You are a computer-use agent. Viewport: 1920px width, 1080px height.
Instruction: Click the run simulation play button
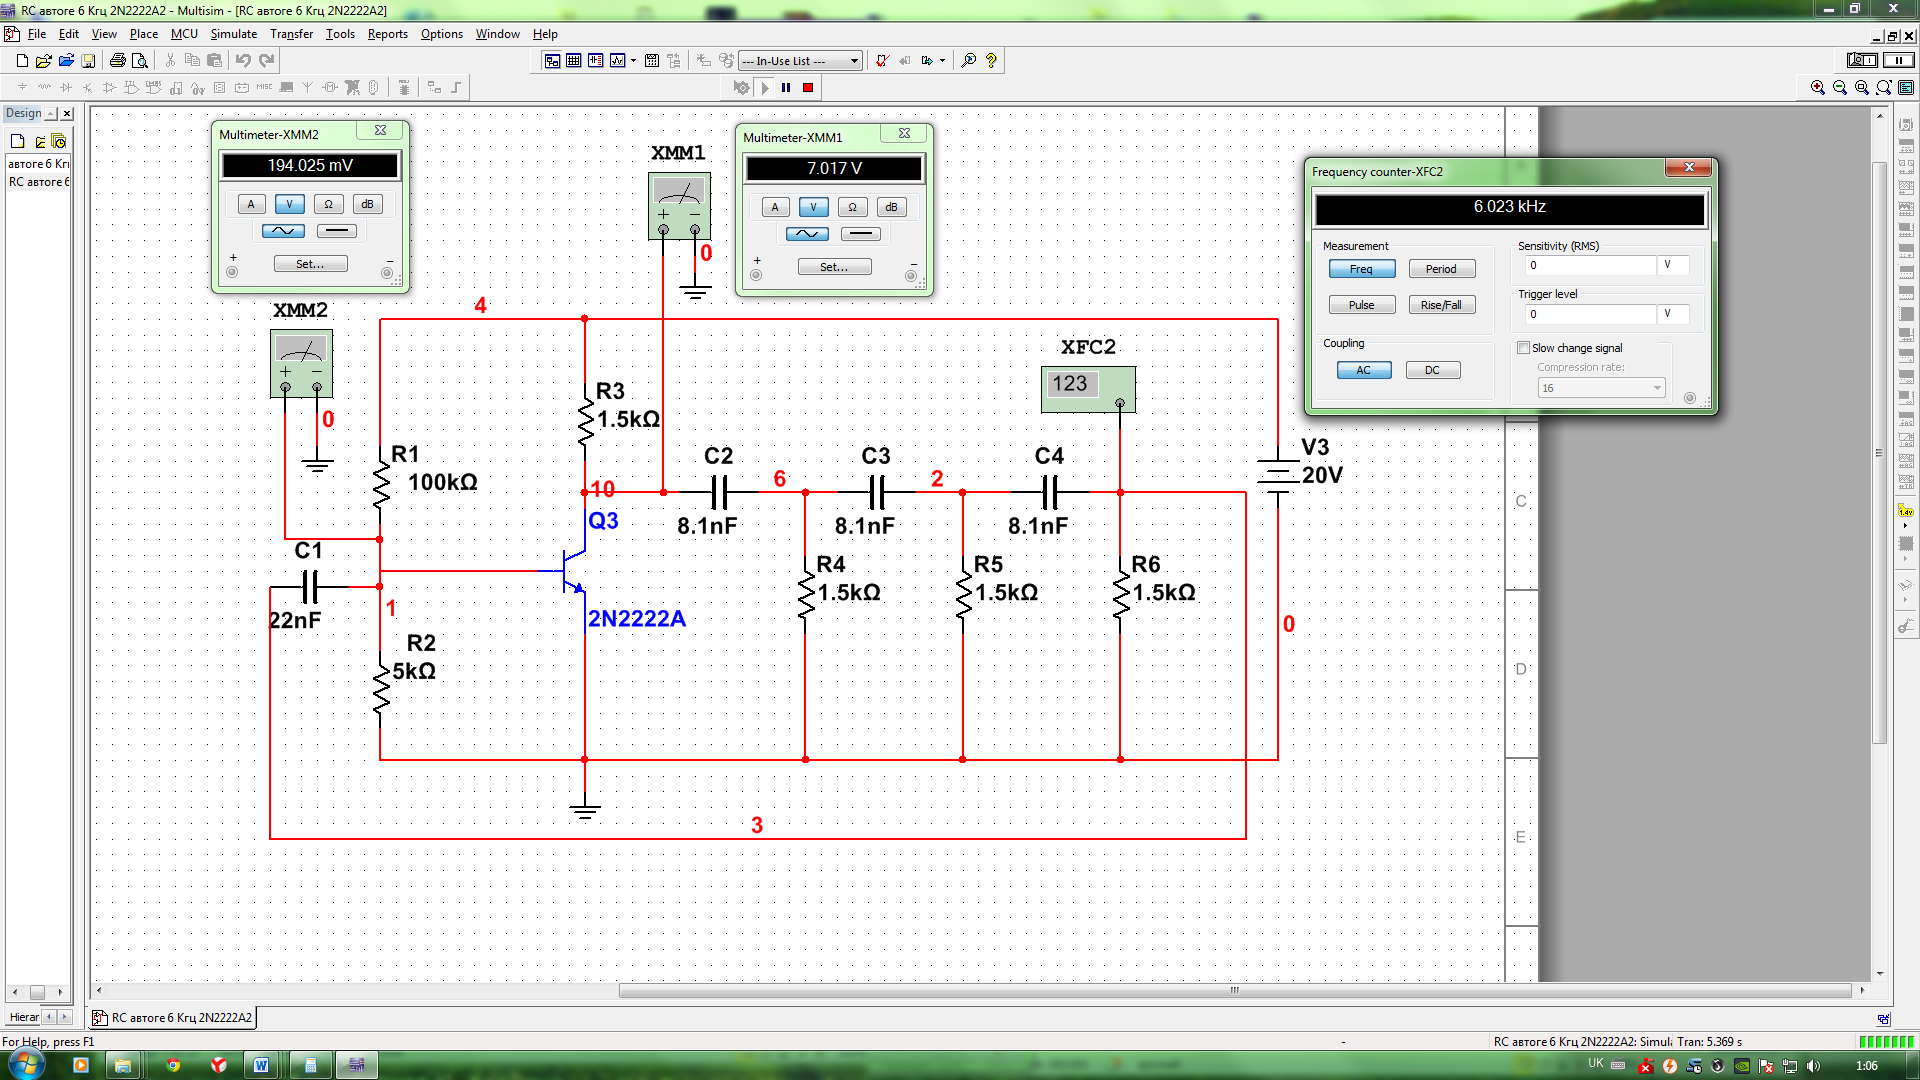pyautogui.click(x=765, y=88)
